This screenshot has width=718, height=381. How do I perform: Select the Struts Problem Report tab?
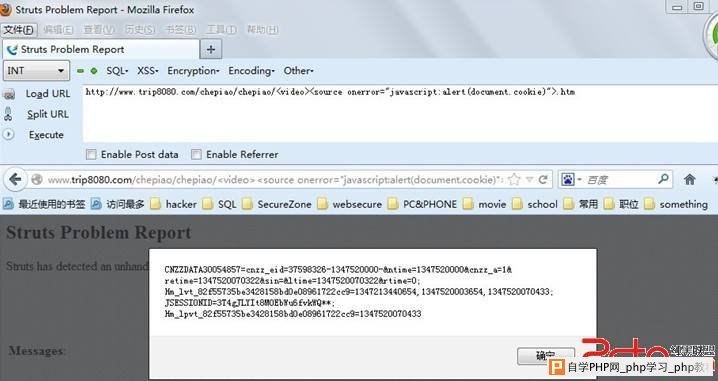coord(101,49)
